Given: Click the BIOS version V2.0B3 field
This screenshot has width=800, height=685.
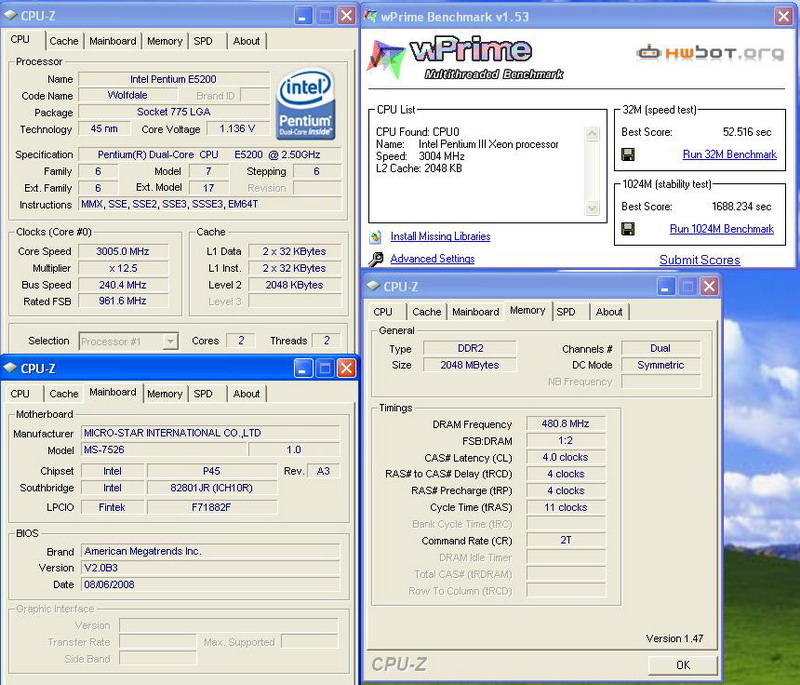Looking at the screenshot, I should coord(210,568).
